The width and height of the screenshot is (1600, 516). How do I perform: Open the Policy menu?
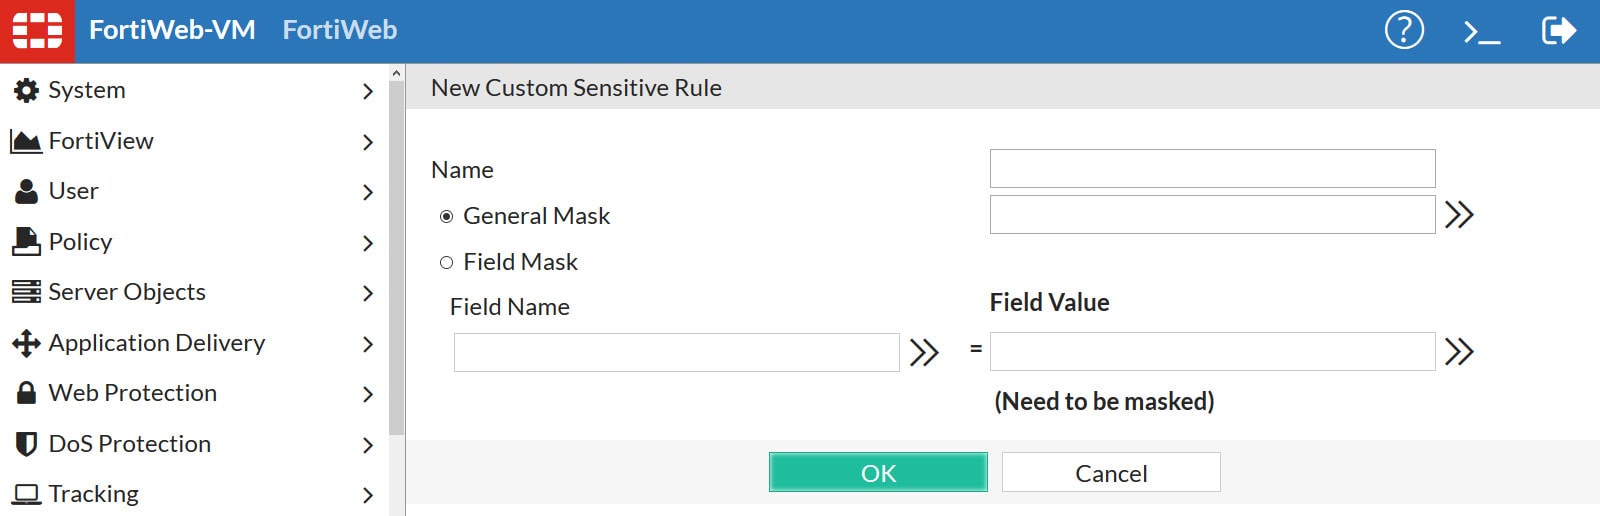click(80, 242)
